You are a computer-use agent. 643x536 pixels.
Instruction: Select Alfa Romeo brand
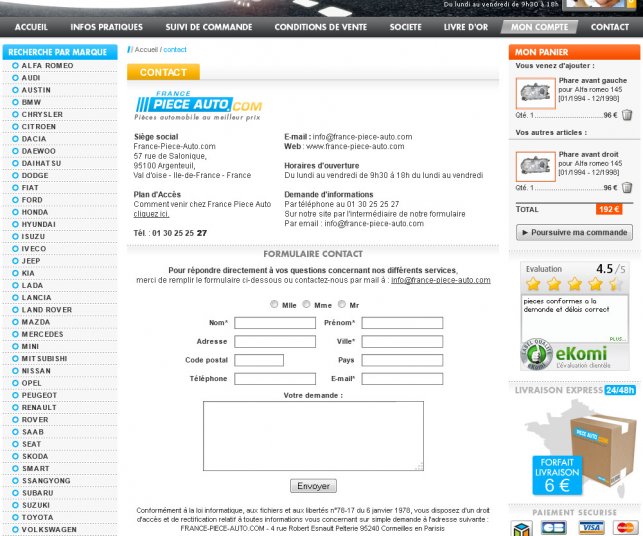click(47, 66)
